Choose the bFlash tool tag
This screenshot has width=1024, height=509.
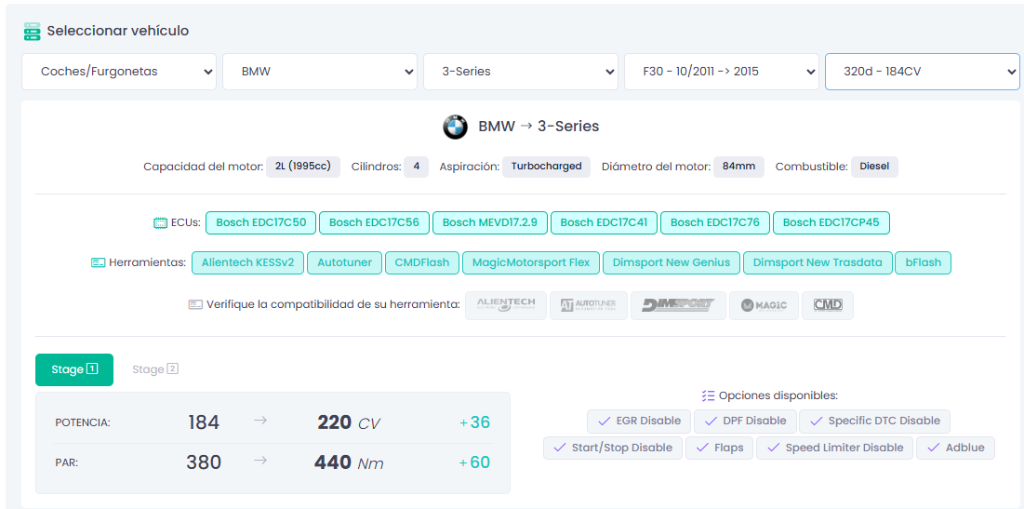[923, 263]
